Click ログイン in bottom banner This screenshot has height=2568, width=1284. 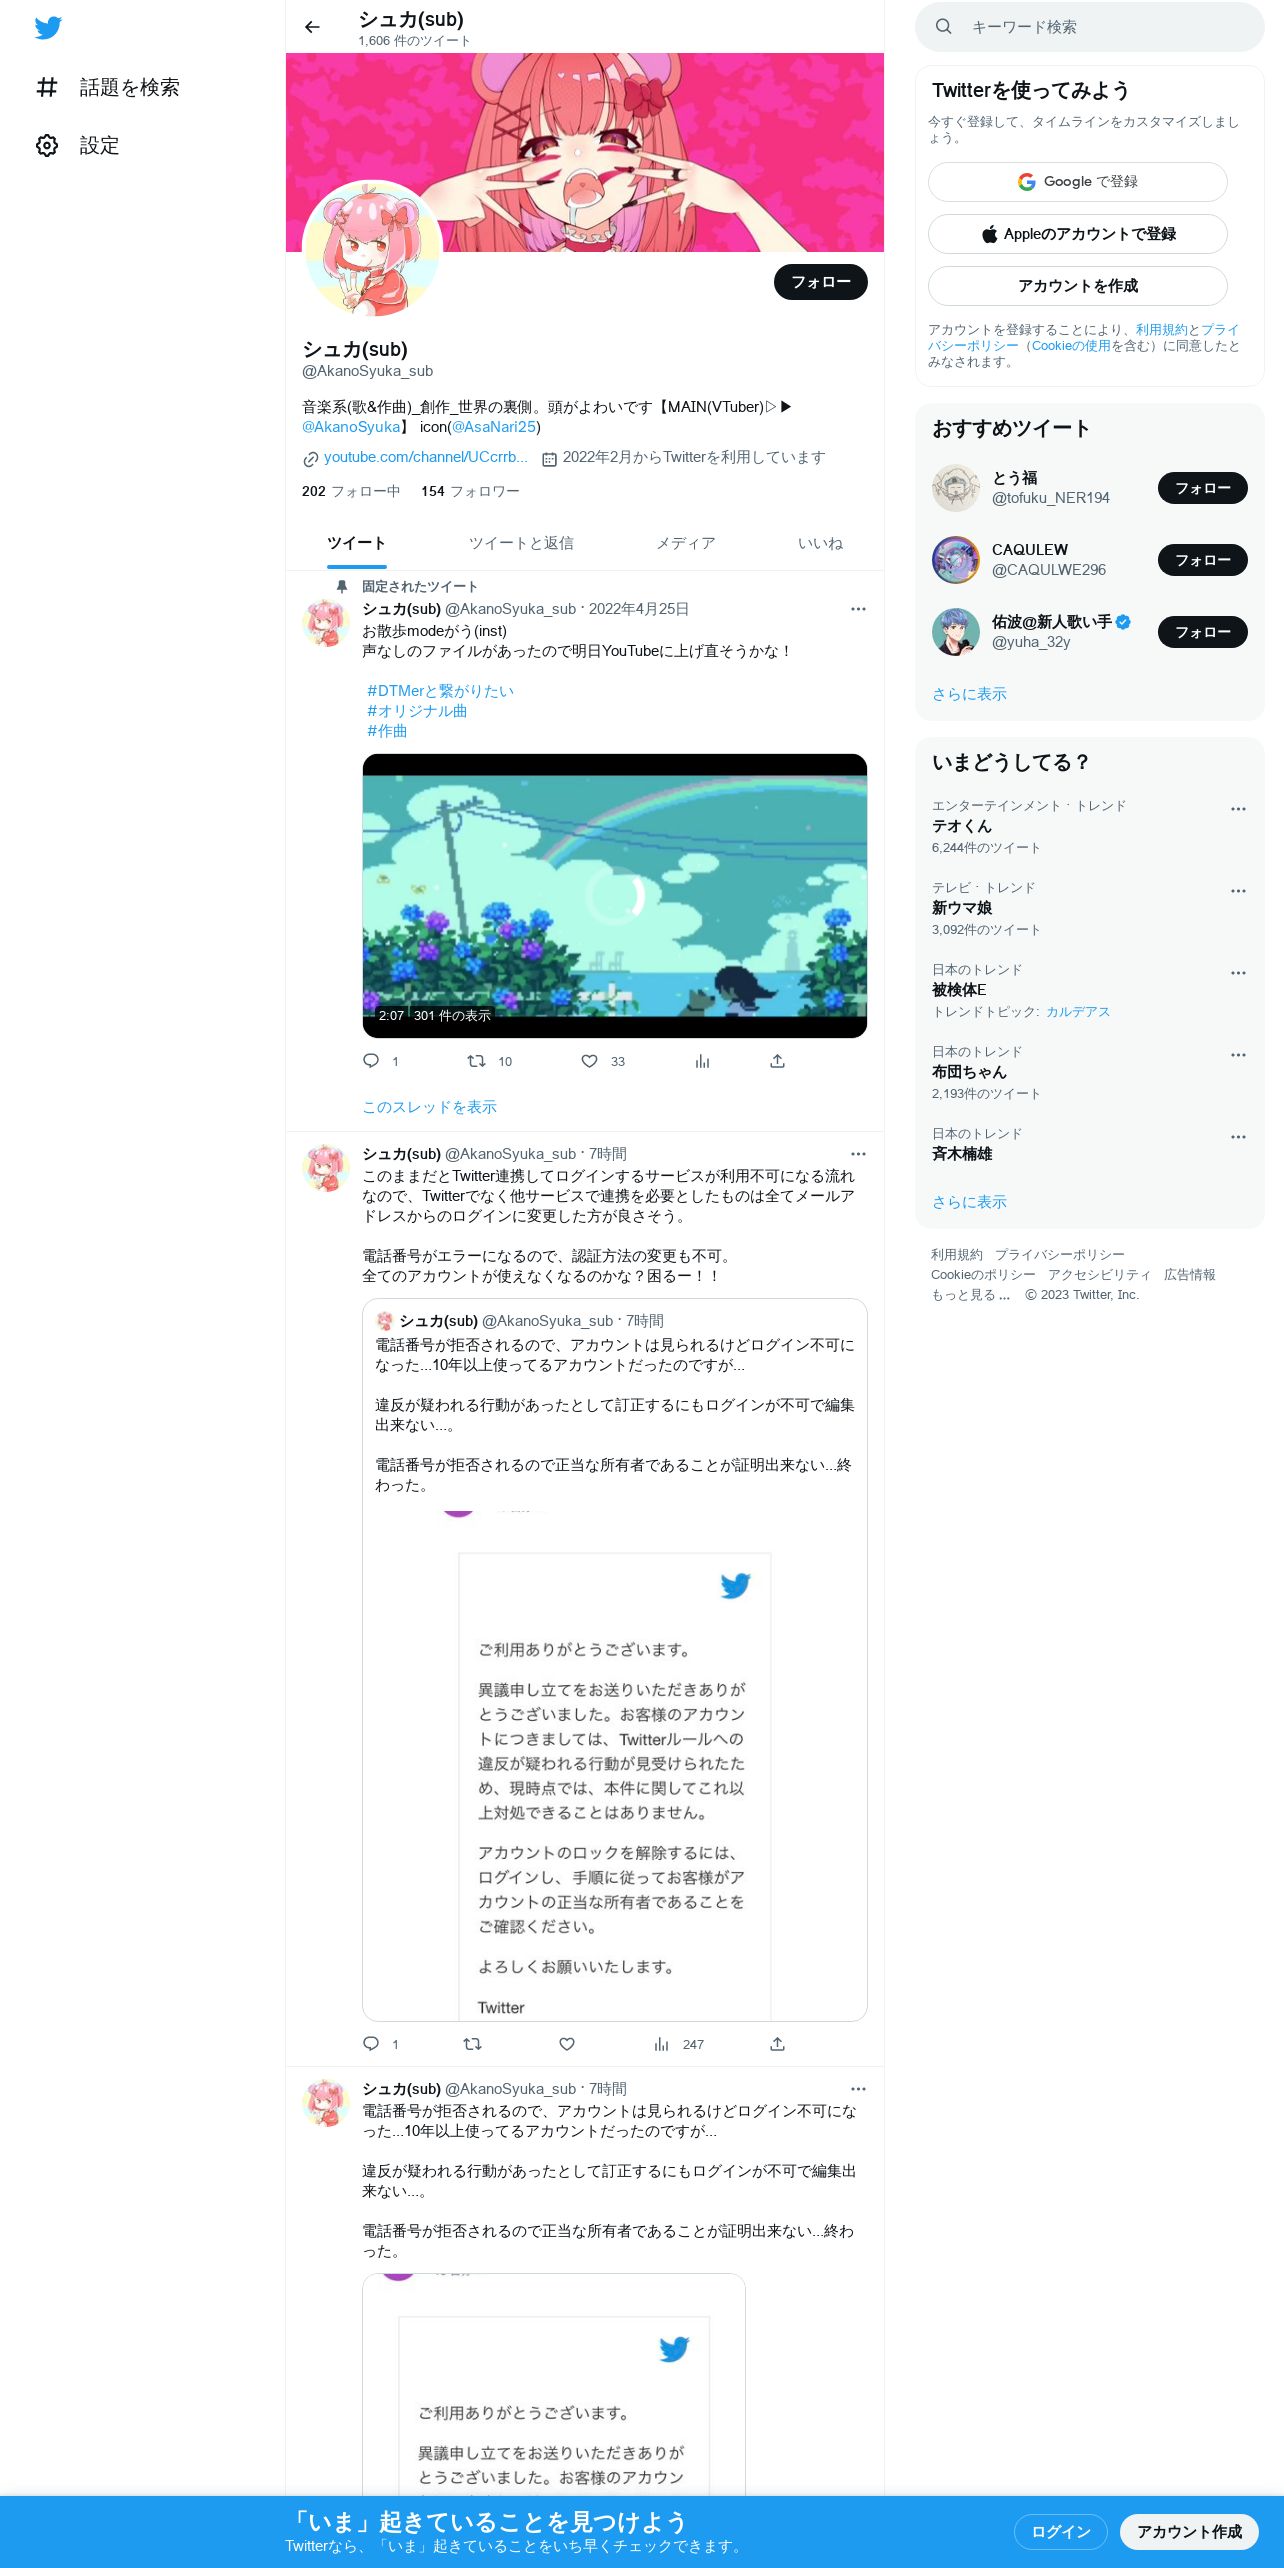click(x=1061, y=2532)
